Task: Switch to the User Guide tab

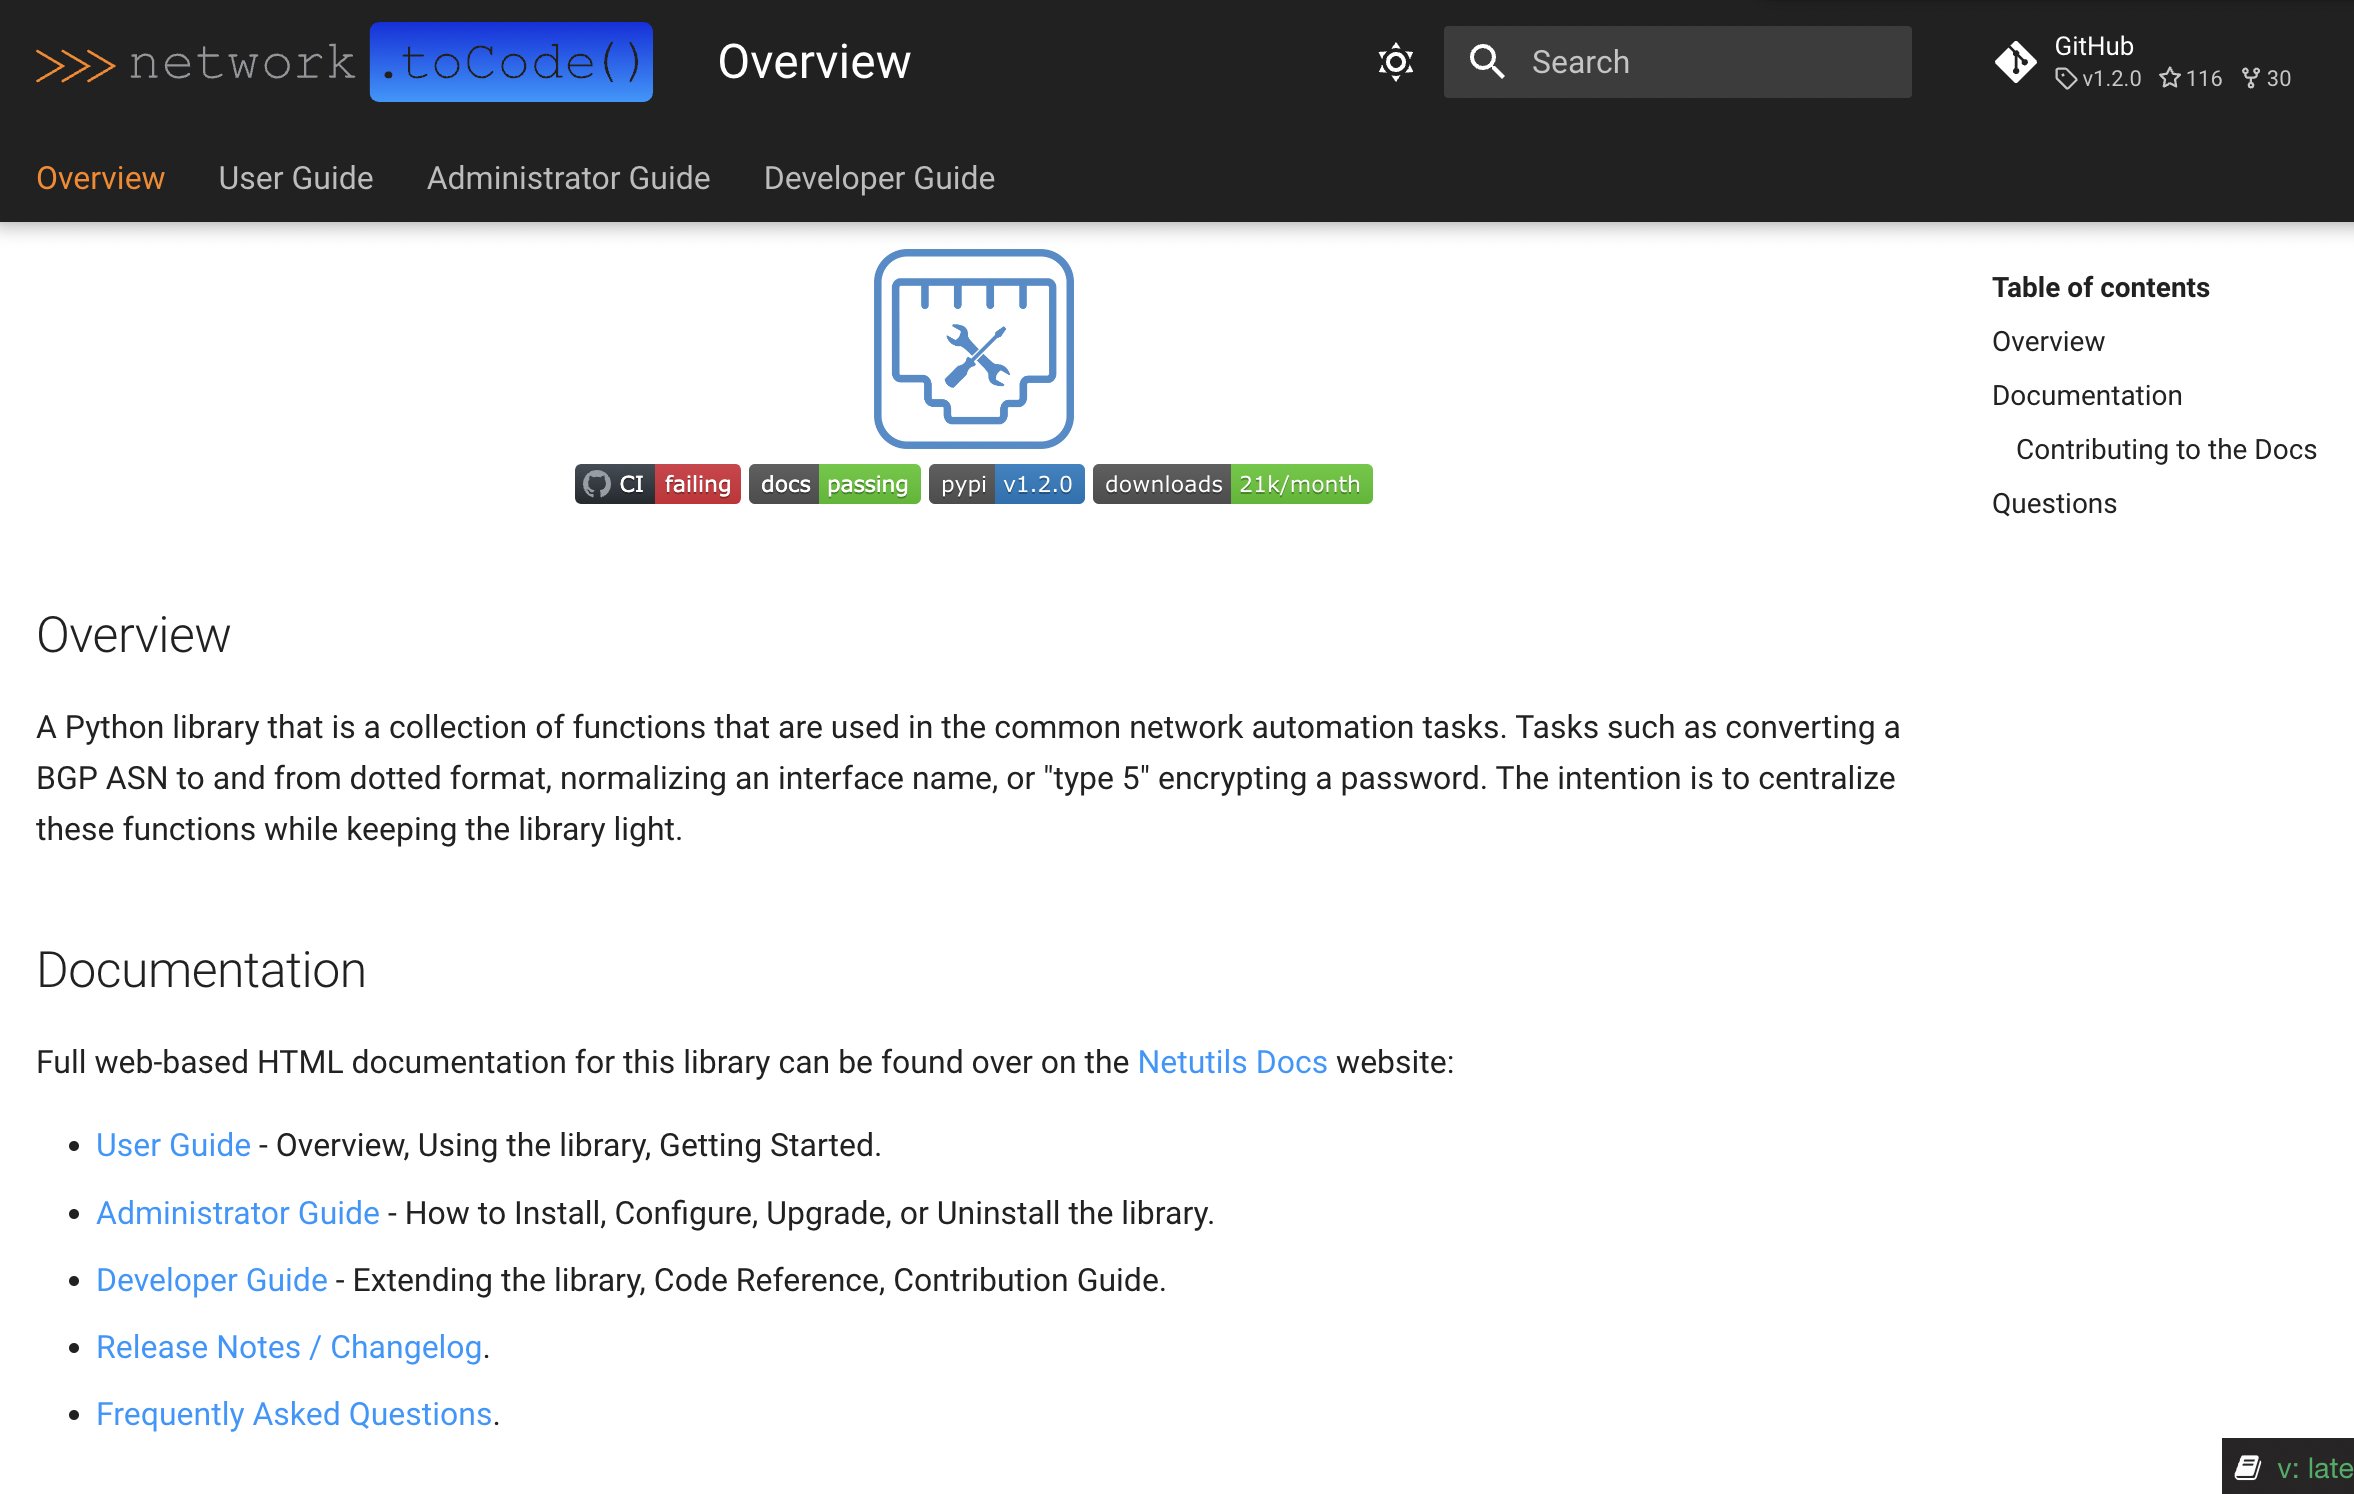Action: pos(296,178)
